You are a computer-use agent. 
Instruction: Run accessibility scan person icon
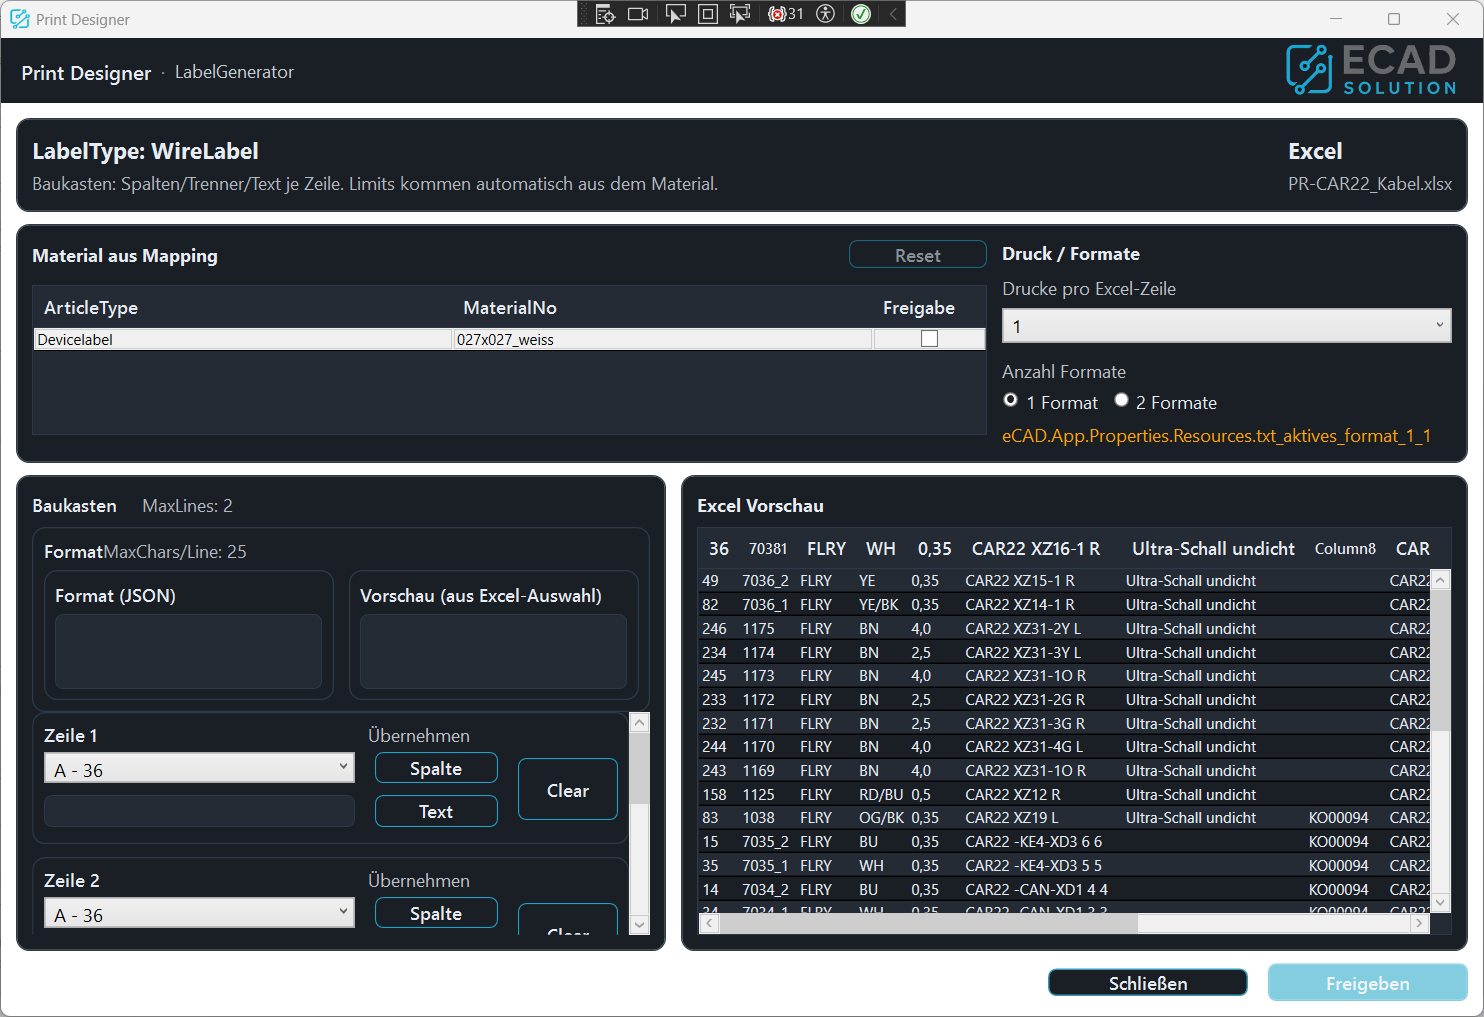(x=825, y=14)
